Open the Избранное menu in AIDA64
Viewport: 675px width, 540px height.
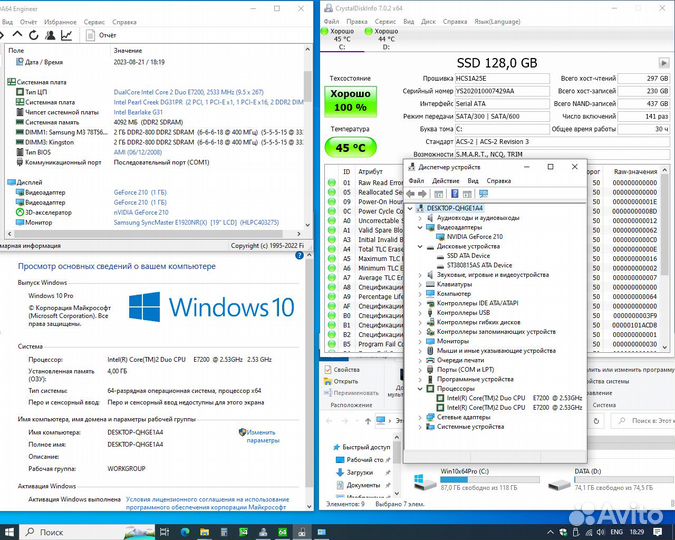(x=60, y=22)
